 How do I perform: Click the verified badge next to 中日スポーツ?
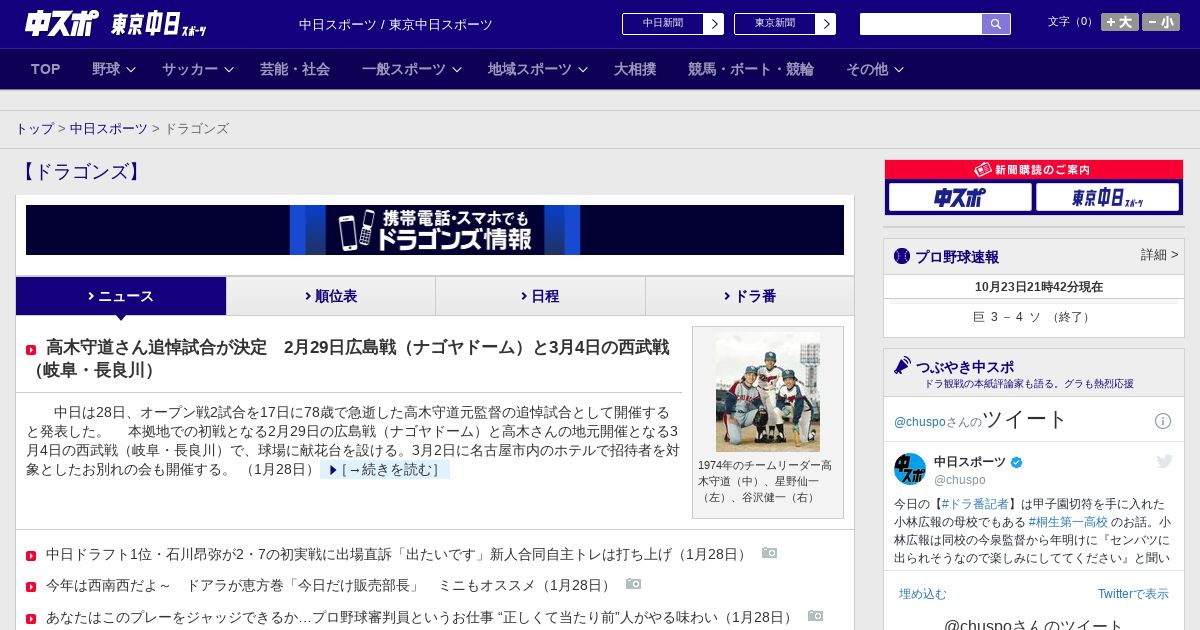1017,462
